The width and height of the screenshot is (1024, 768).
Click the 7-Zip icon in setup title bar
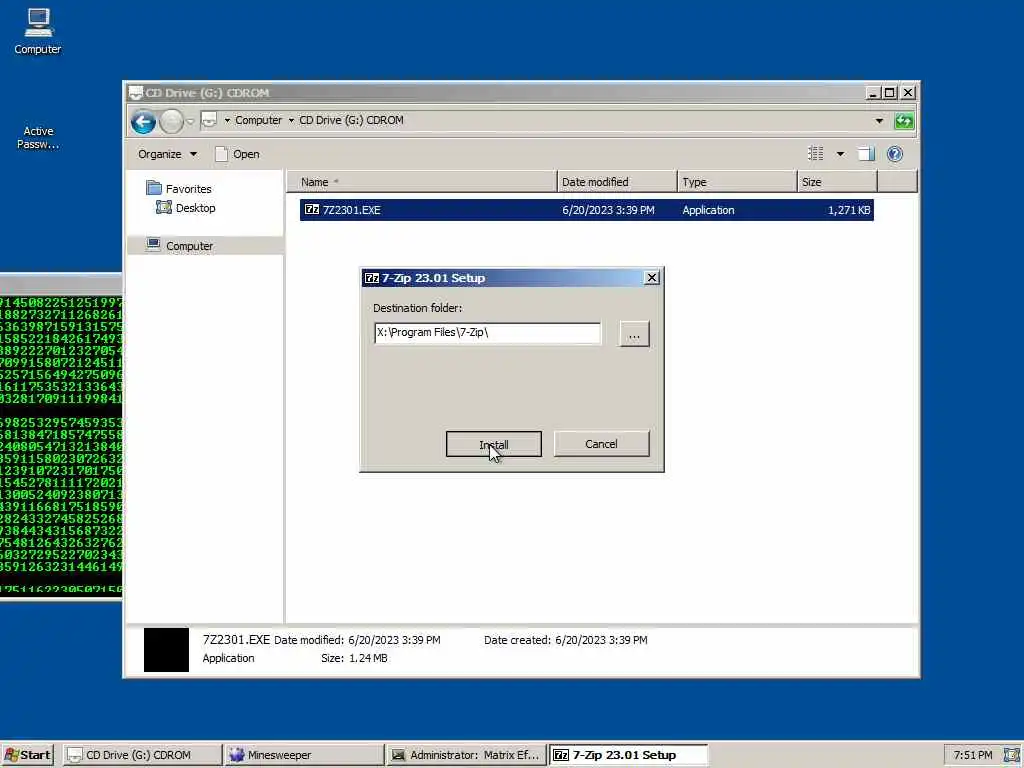372,278
